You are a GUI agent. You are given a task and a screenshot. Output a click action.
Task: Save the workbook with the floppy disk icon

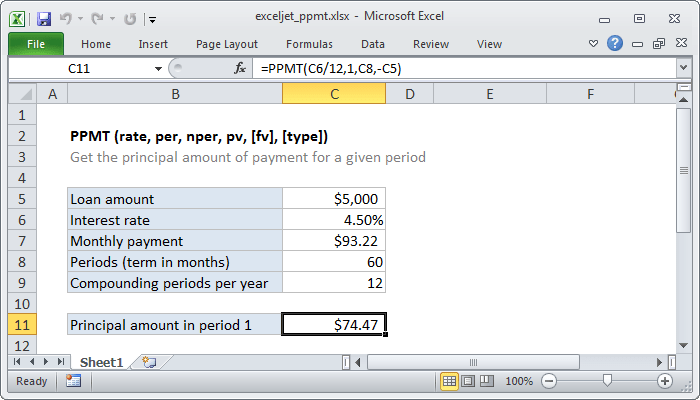[44, 19]
